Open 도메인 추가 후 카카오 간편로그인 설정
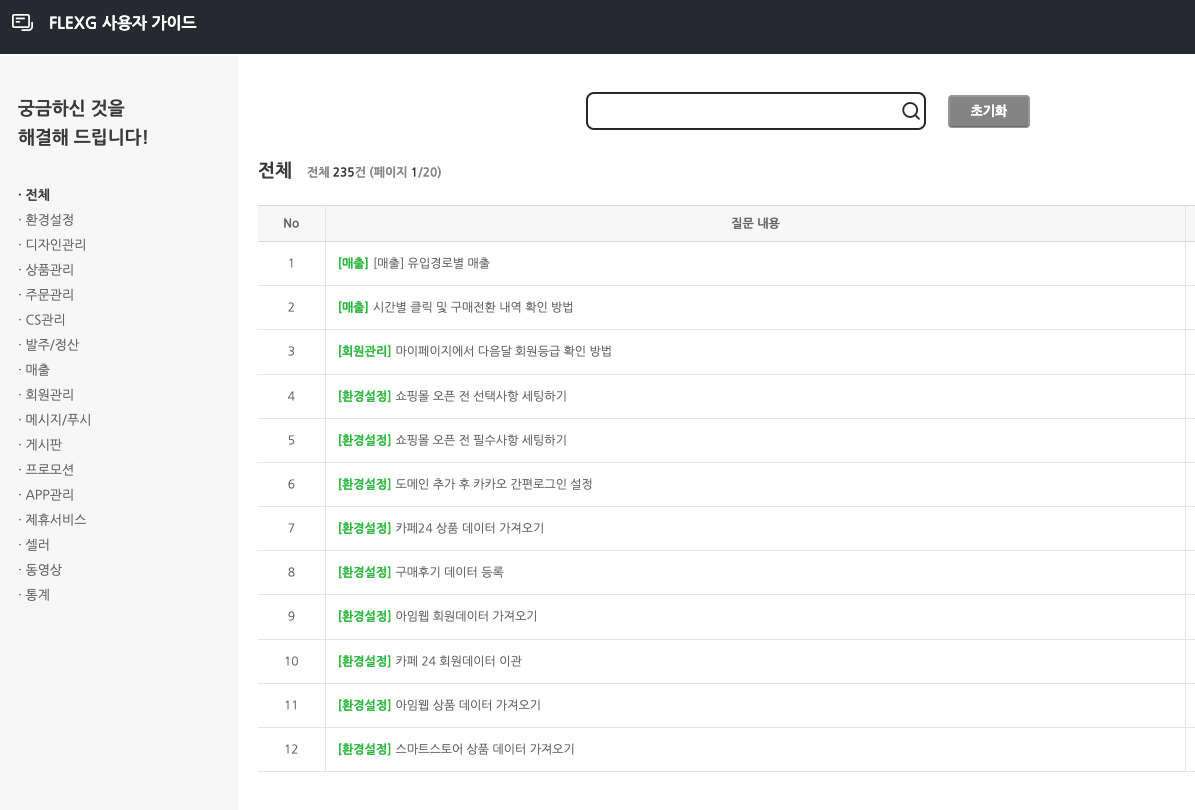This screenshot has width=1195, height=810. tap(494, 484)
